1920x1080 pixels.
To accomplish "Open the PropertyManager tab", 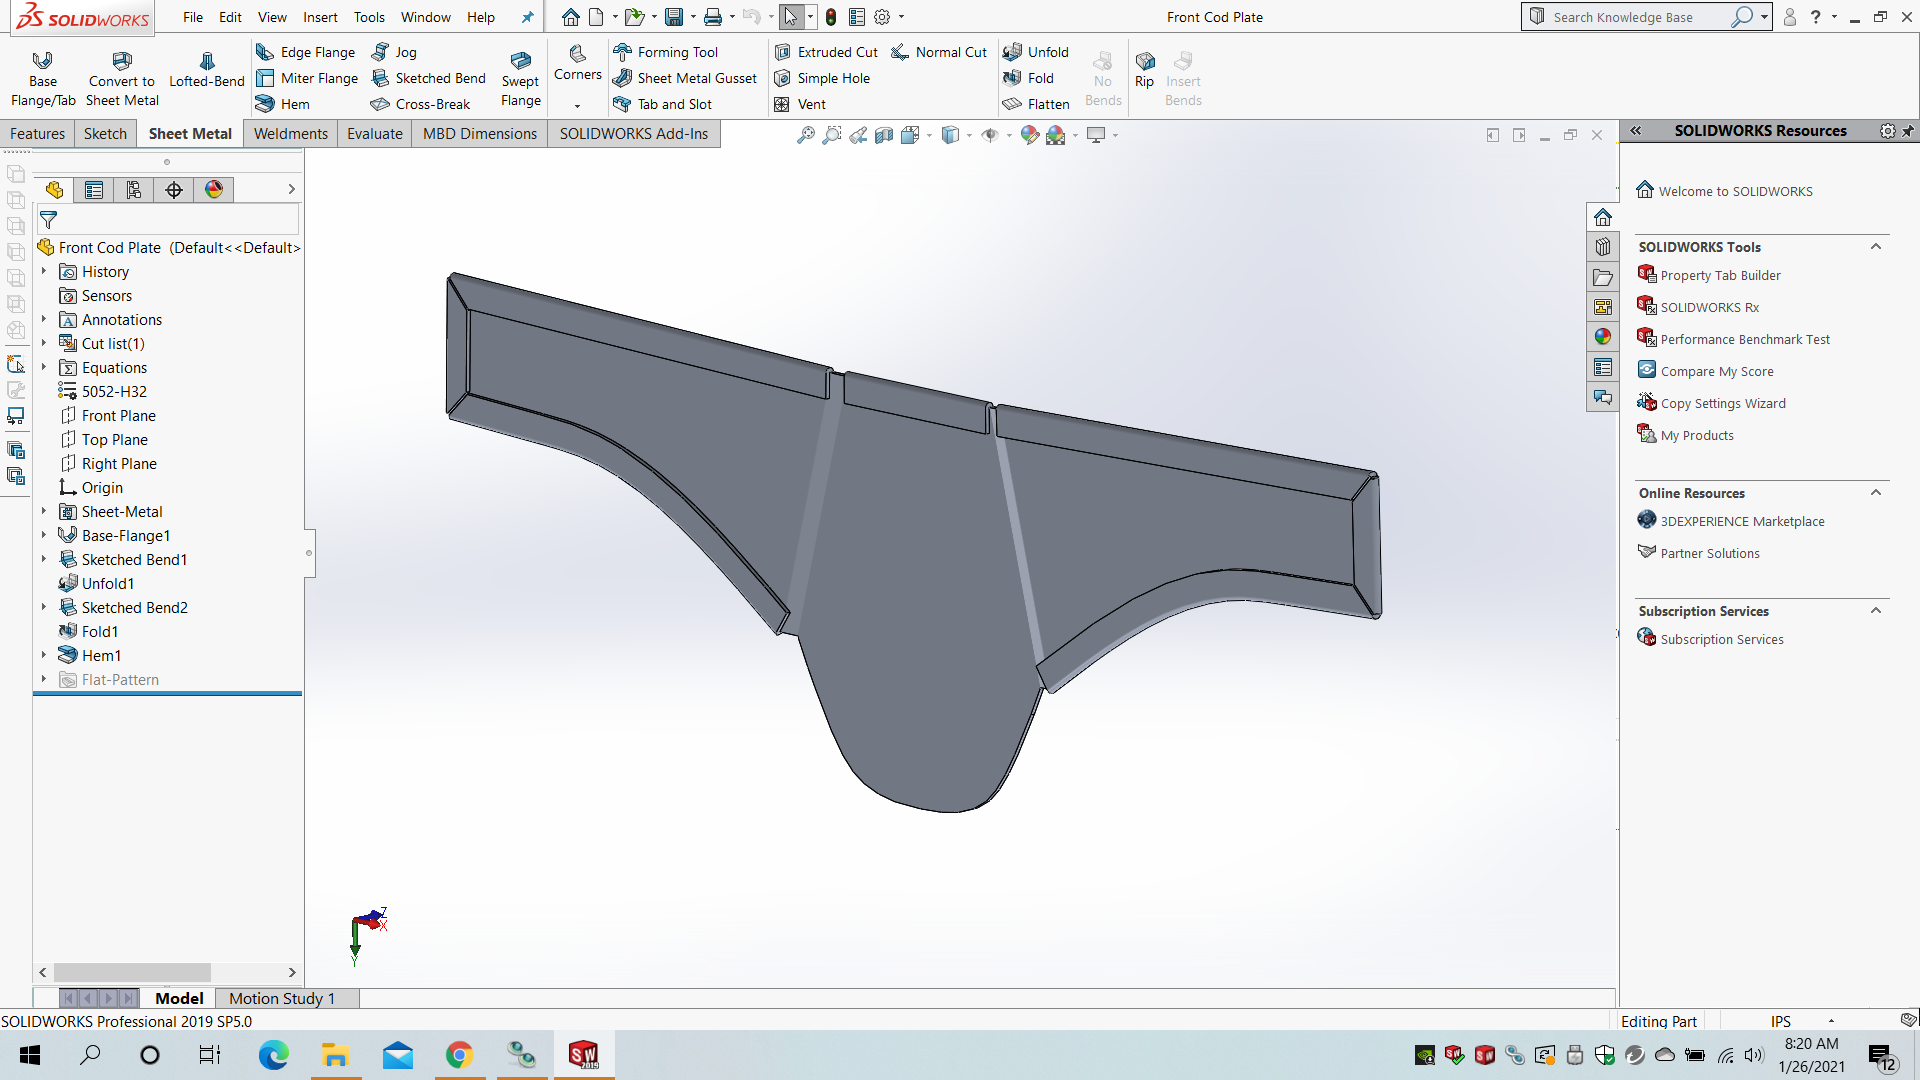I will pos(94,190).
